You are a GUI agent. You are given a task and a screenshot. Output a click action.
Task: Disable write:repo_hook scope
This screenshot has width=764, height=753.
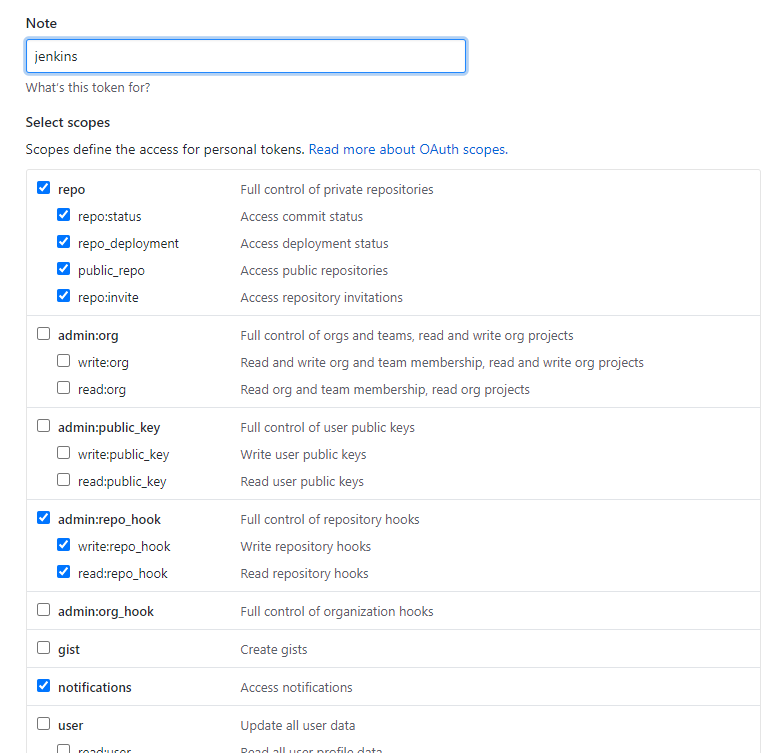(x=64, y=545)
